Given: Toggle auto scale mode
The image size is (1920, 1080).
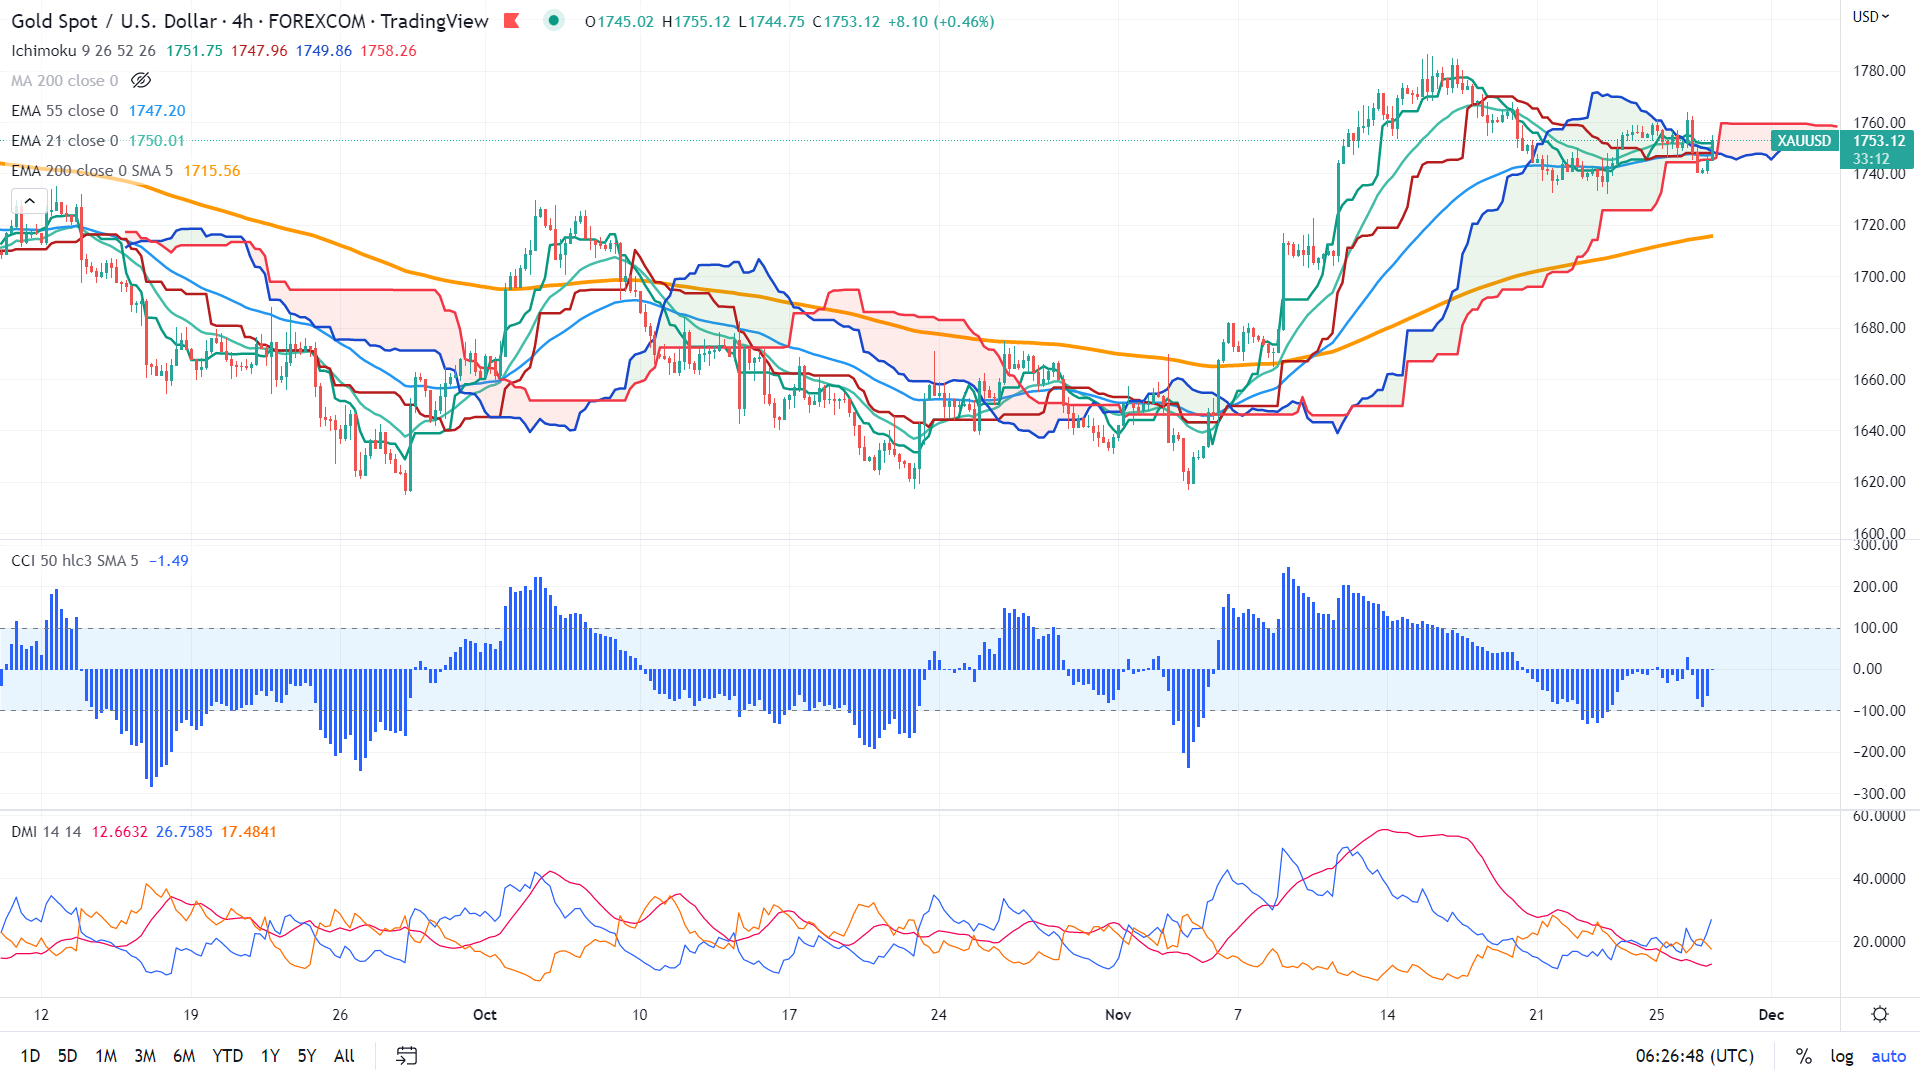Looking at the screenshot, I should (1888, 1056).
